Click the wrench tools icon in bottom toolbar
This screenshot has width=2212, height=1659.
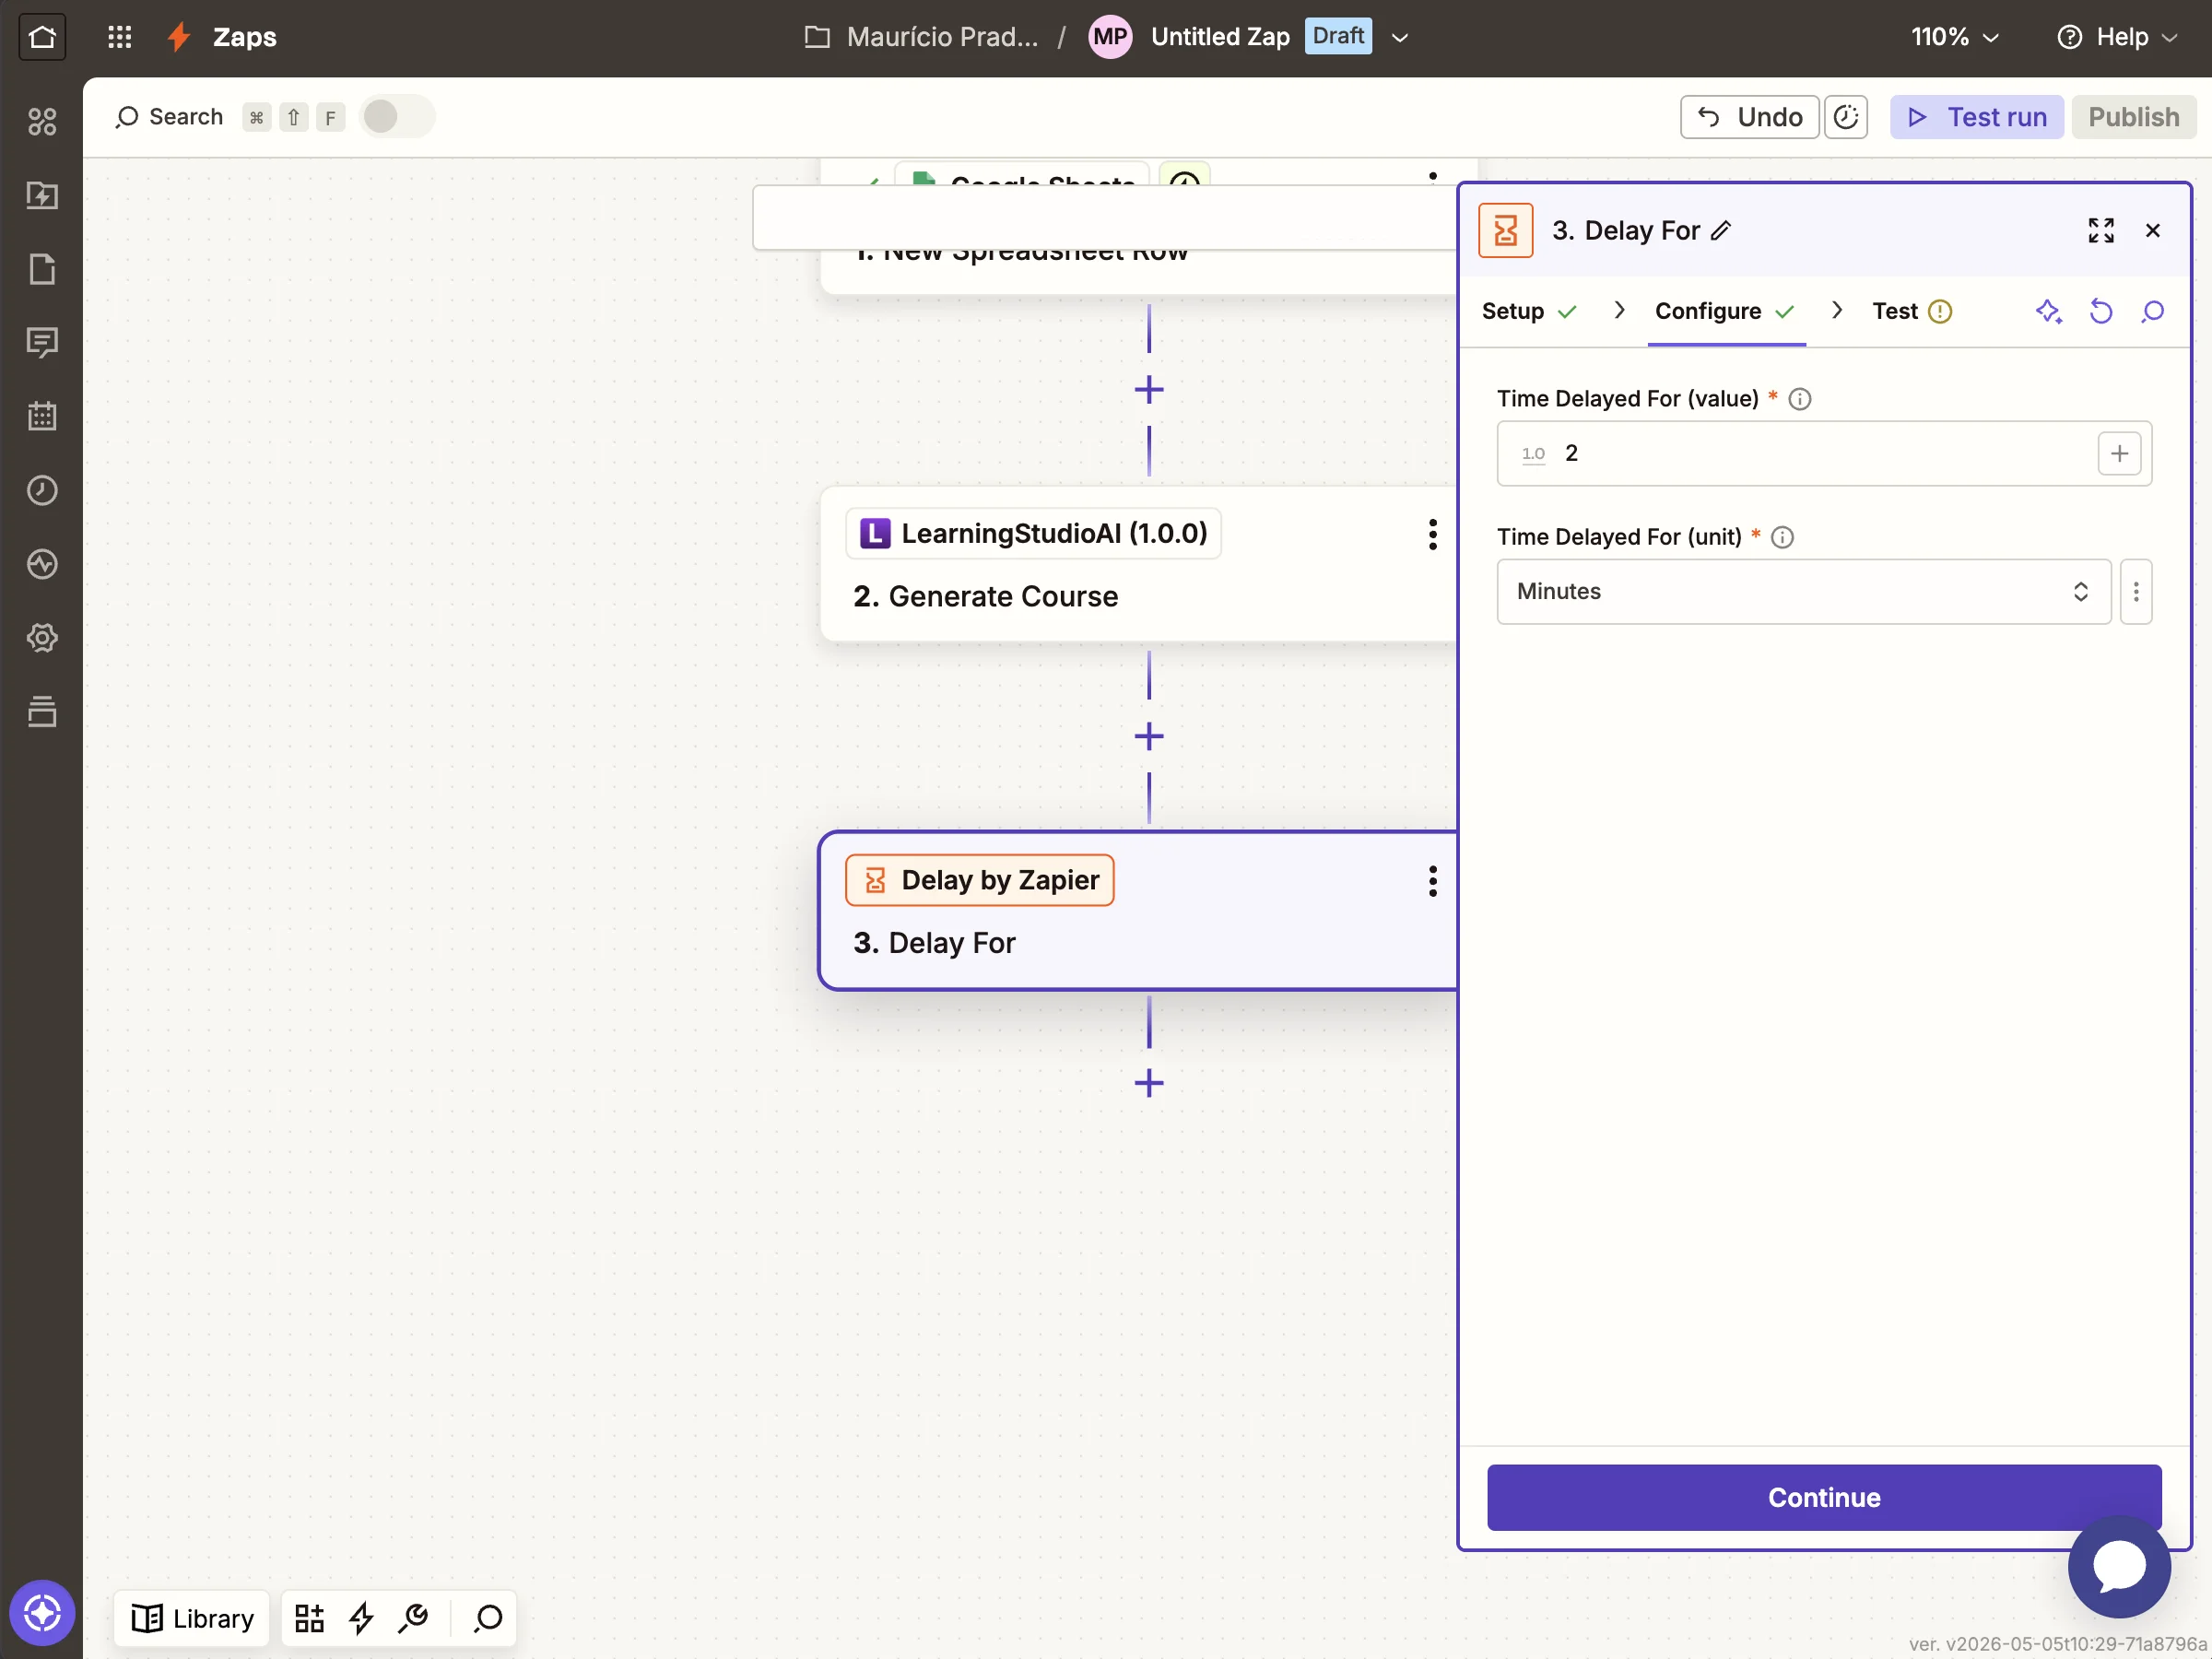412,1618
